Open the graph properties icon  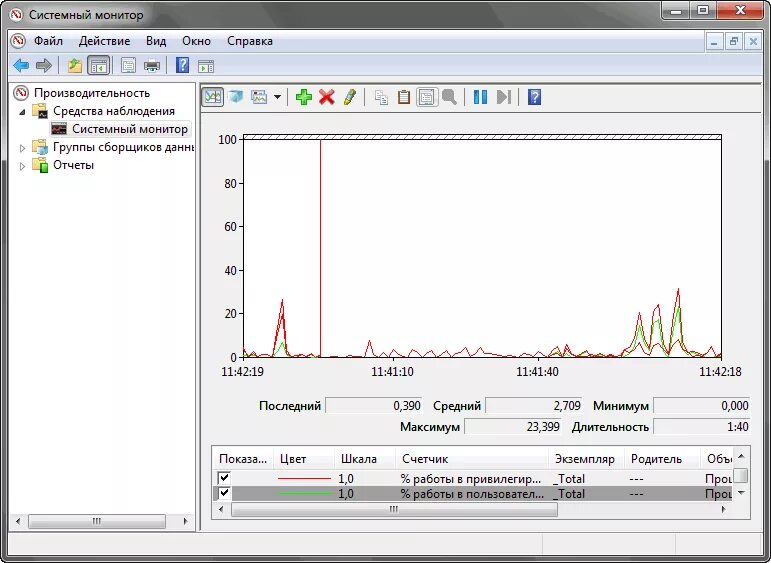(x=427, y=97)
